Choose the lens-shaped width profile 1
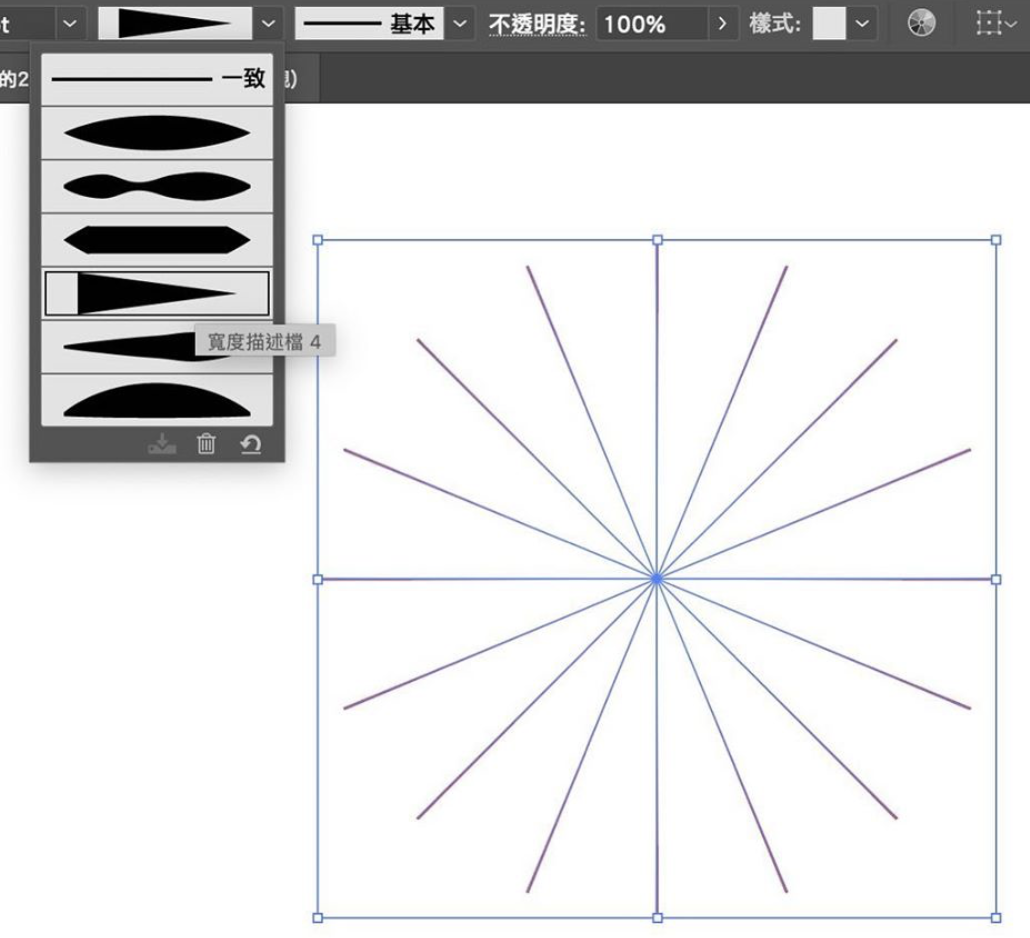 tap(157, 133)
